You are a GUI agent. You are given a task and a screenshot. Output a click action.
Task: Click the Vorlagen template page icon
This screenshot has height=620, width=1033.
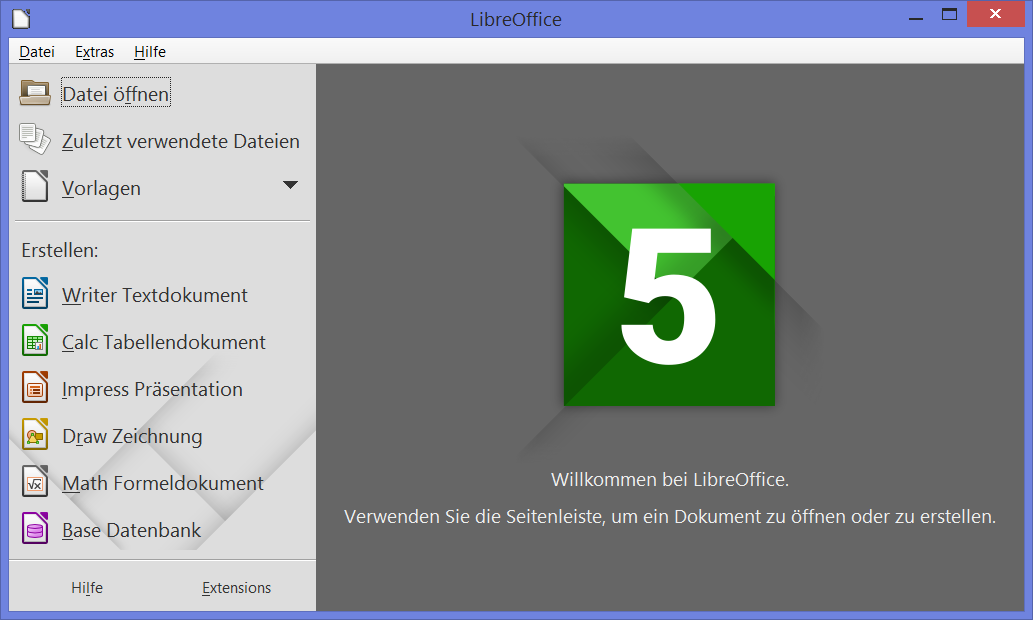pyautogui.click(x=35, y=187)
